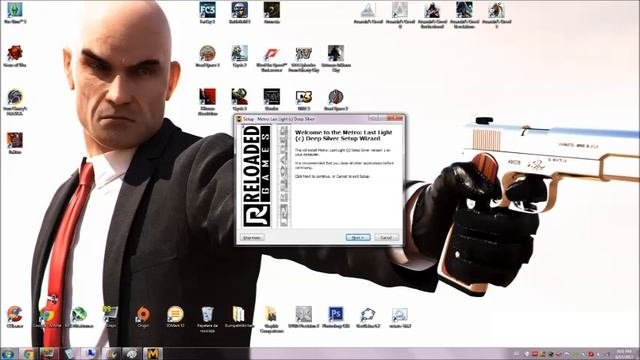The height and width of the screenshot is (360, 640).
Task: Select the Assassin's Creed II icon
Action: pyautogui.click(x=400, y=15)
